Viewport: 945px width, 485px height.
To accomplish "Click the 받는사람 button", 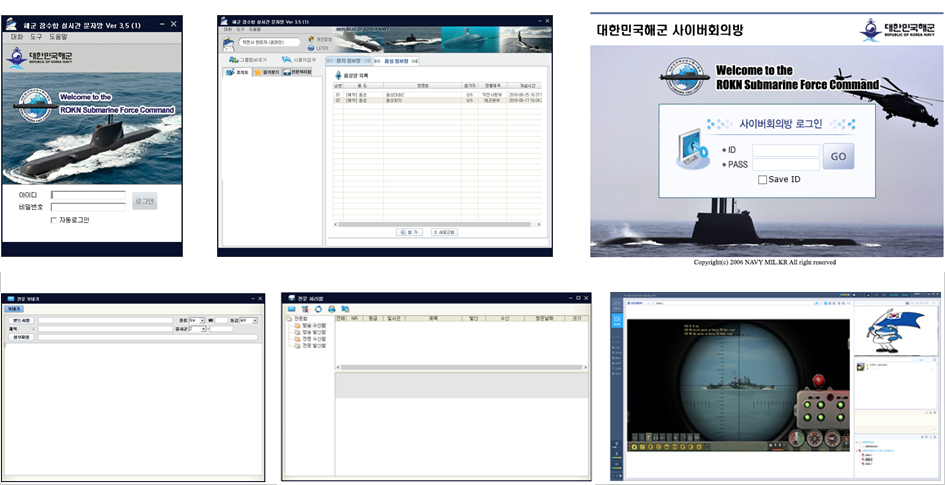I will click(x=20, y=321).
